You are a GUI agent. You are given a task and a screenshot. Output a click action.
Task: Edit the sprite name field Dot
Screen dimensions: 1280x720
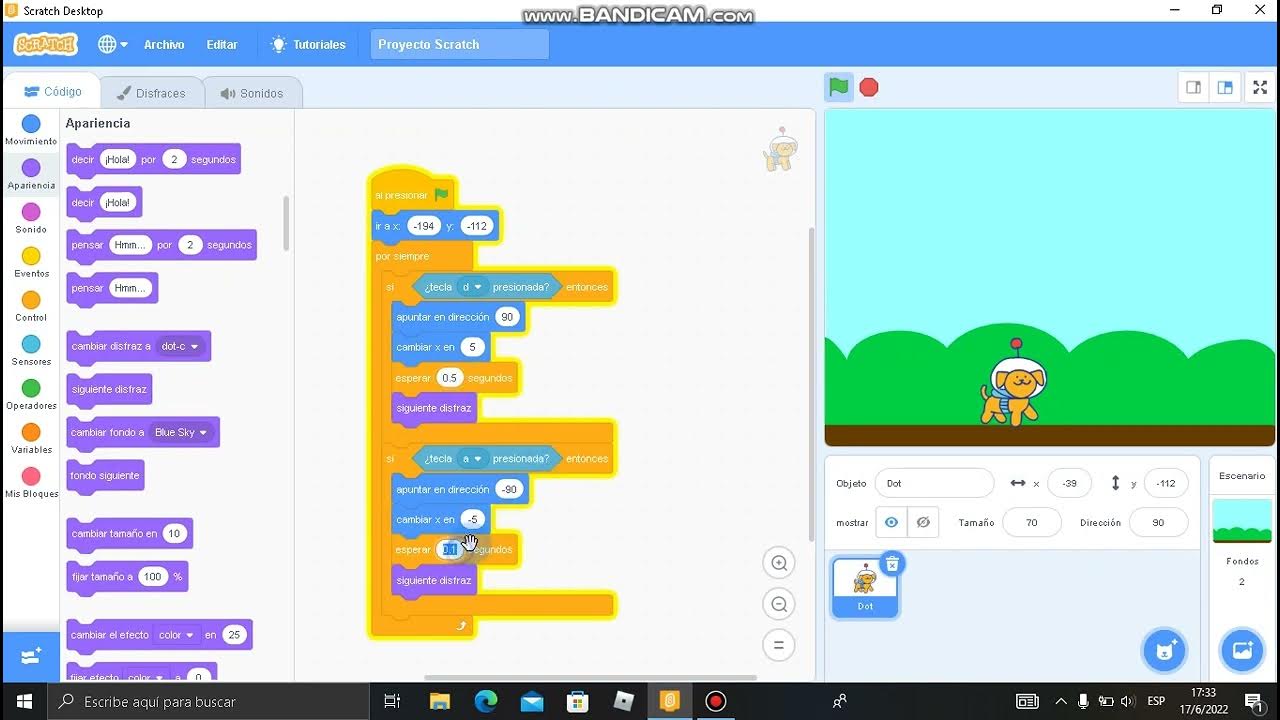click(x=934, y=483)
